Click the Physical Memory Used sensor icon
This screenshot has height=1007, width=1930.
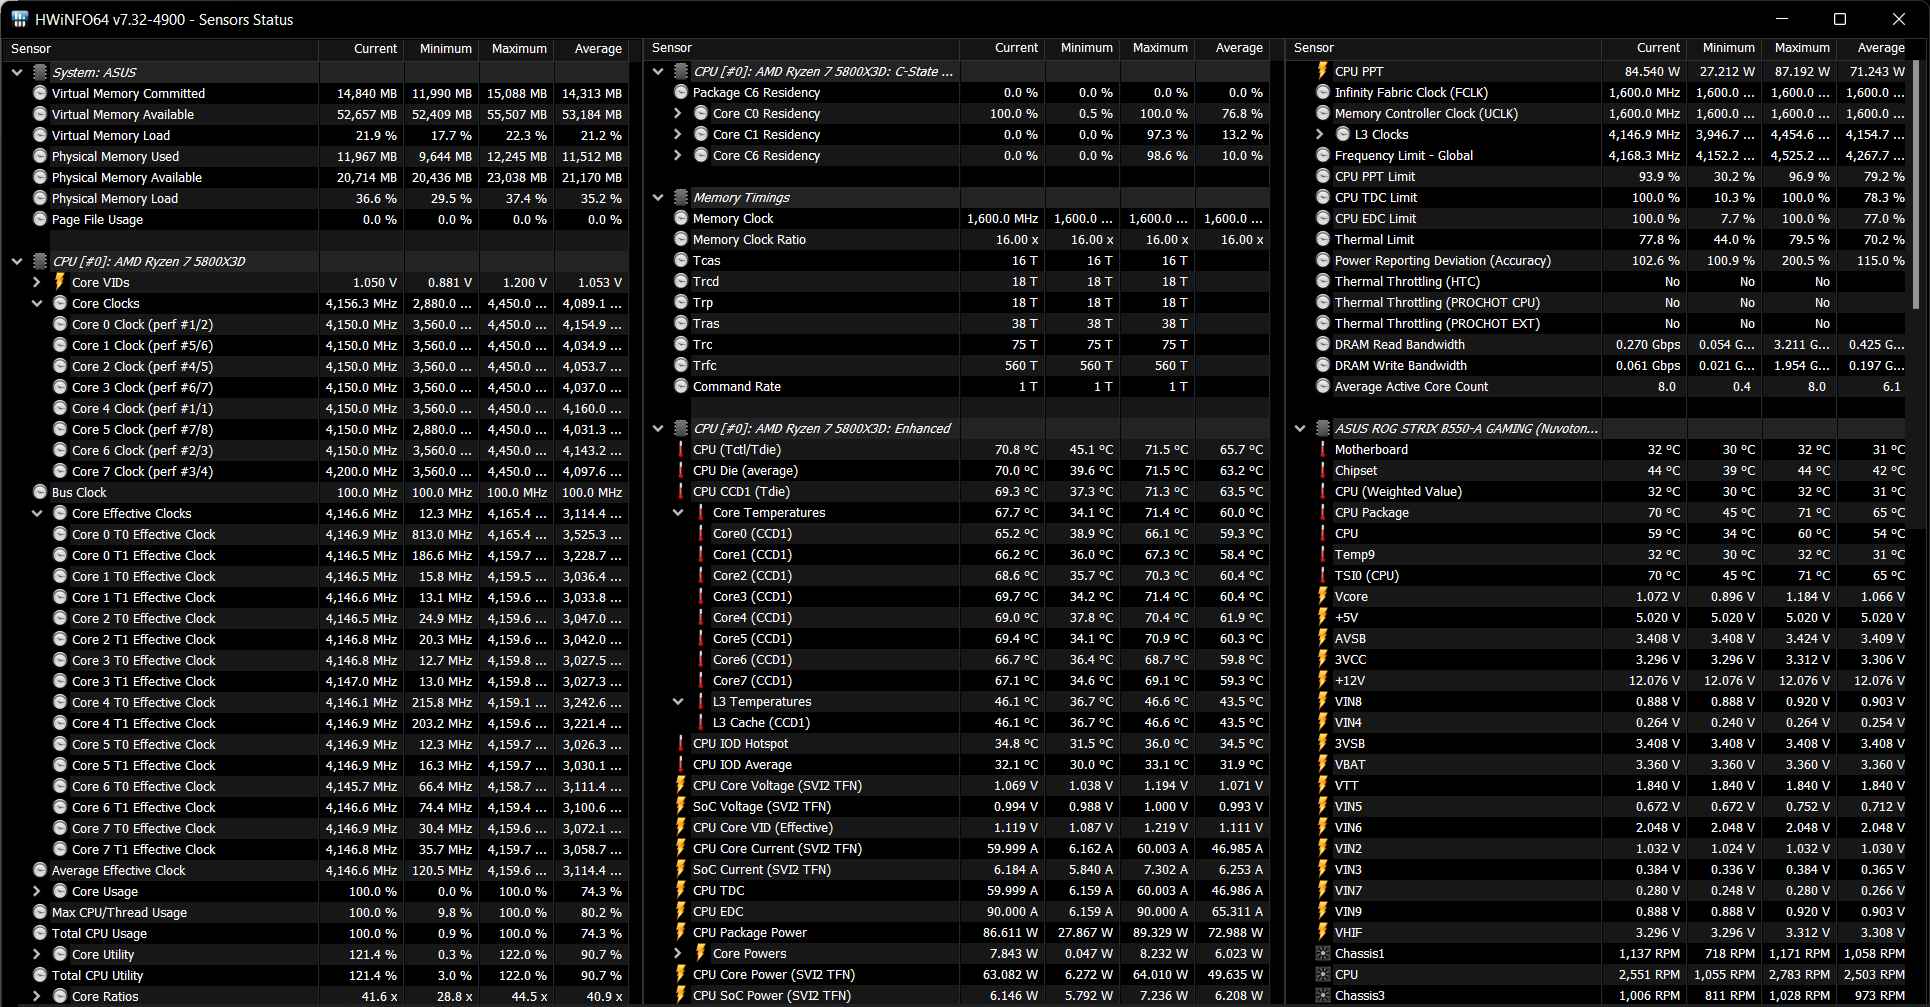point(40,156)
